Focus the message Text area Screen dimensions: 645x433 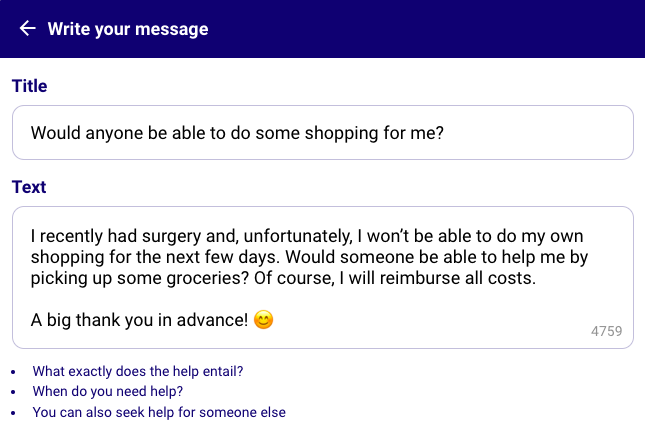pyautogui.click(x=322, y=278)
